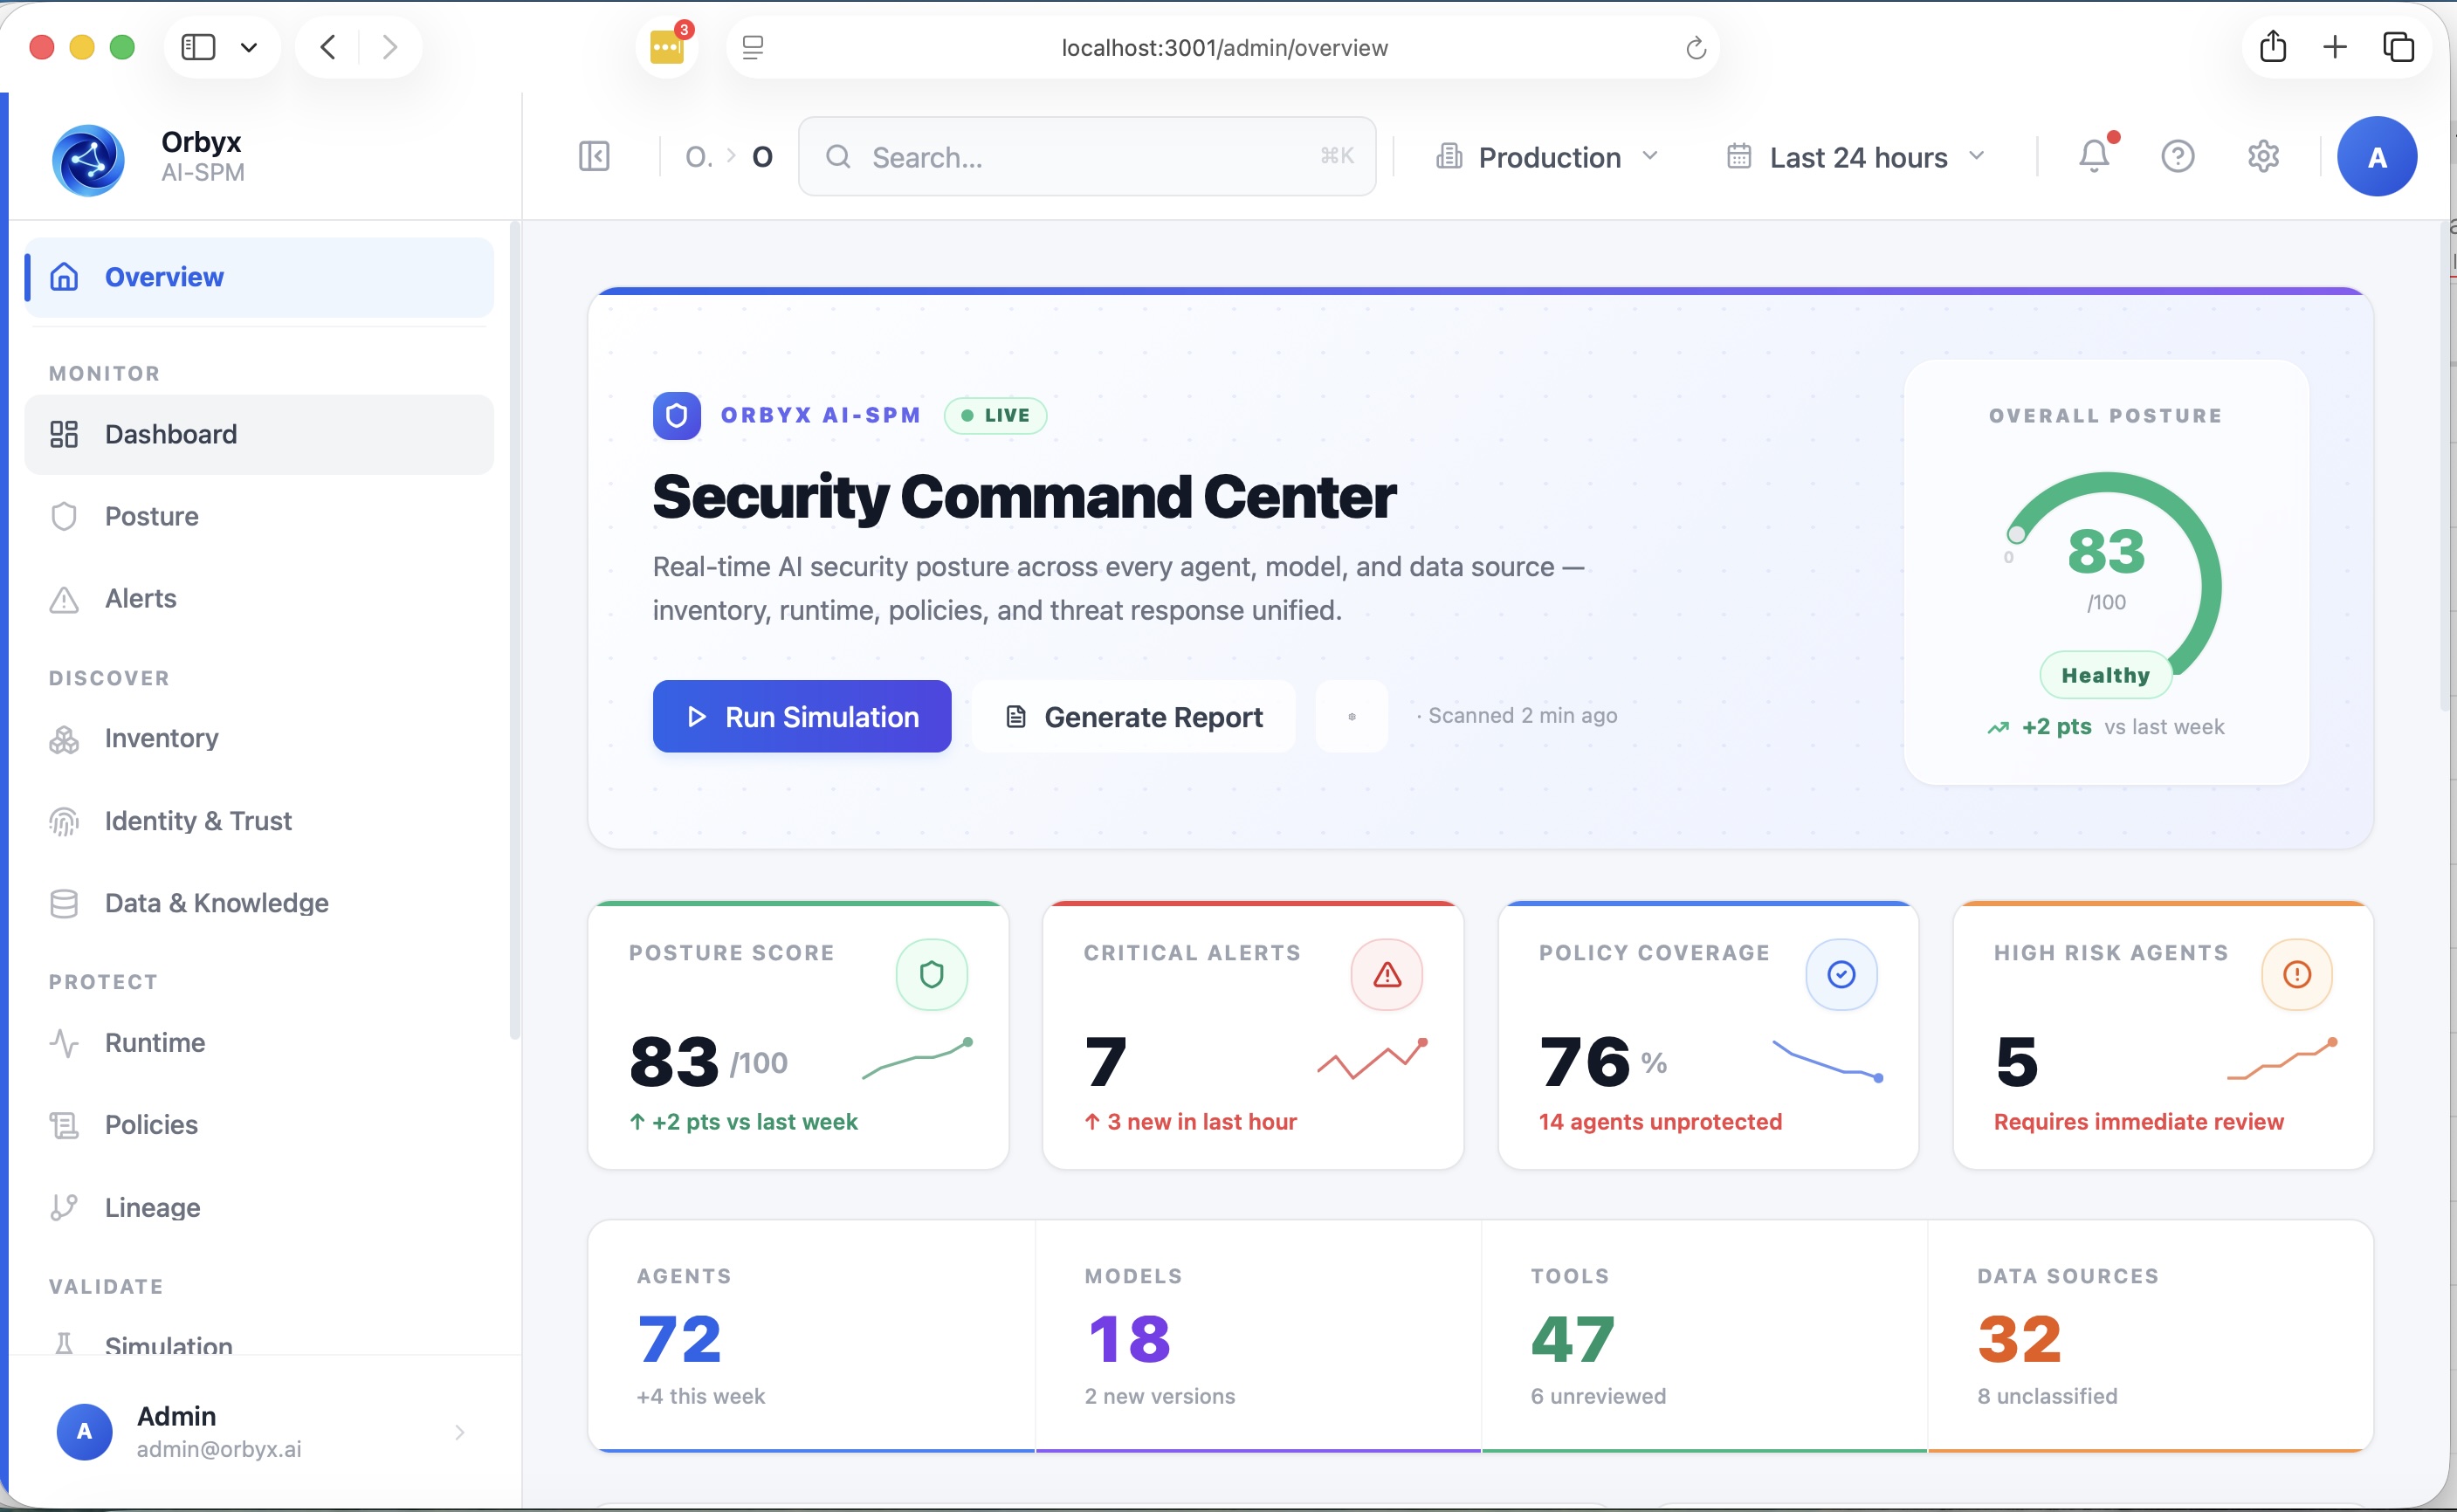Viewport: 2457px width, 1512px height.
Task: Open the Agents 72 stat card
Action: (811, 1336)
